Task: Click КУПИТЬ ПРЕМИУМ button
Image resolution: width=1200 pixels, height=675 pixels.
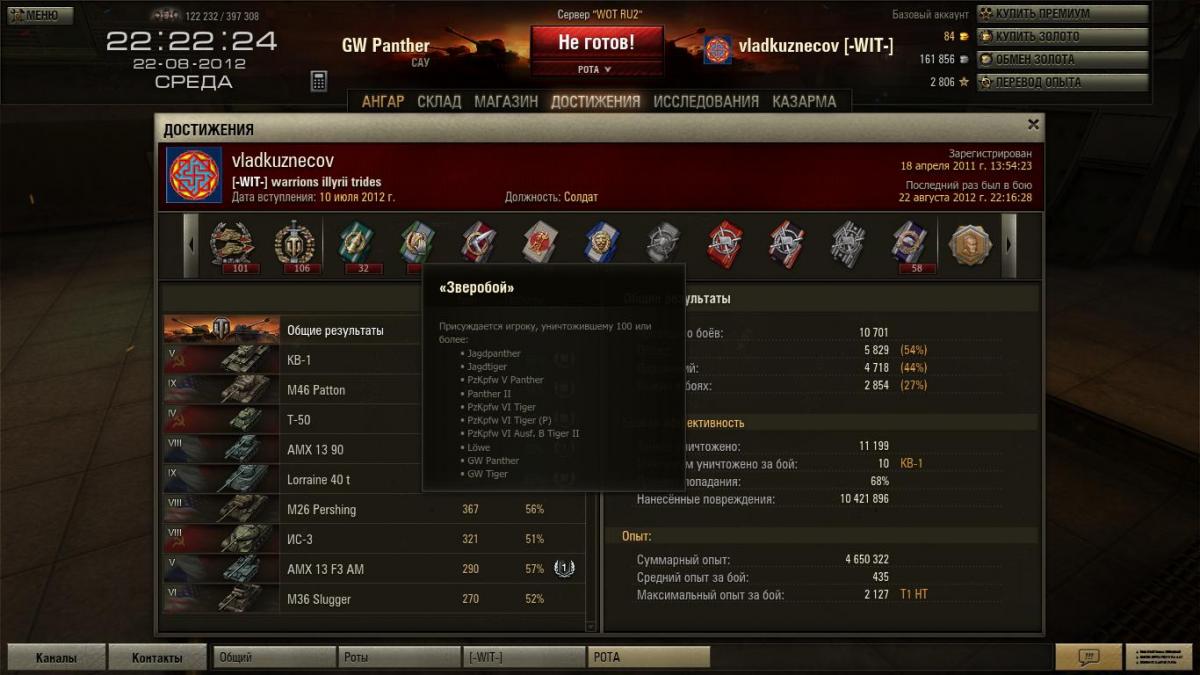Action: tap(1062, 14)
